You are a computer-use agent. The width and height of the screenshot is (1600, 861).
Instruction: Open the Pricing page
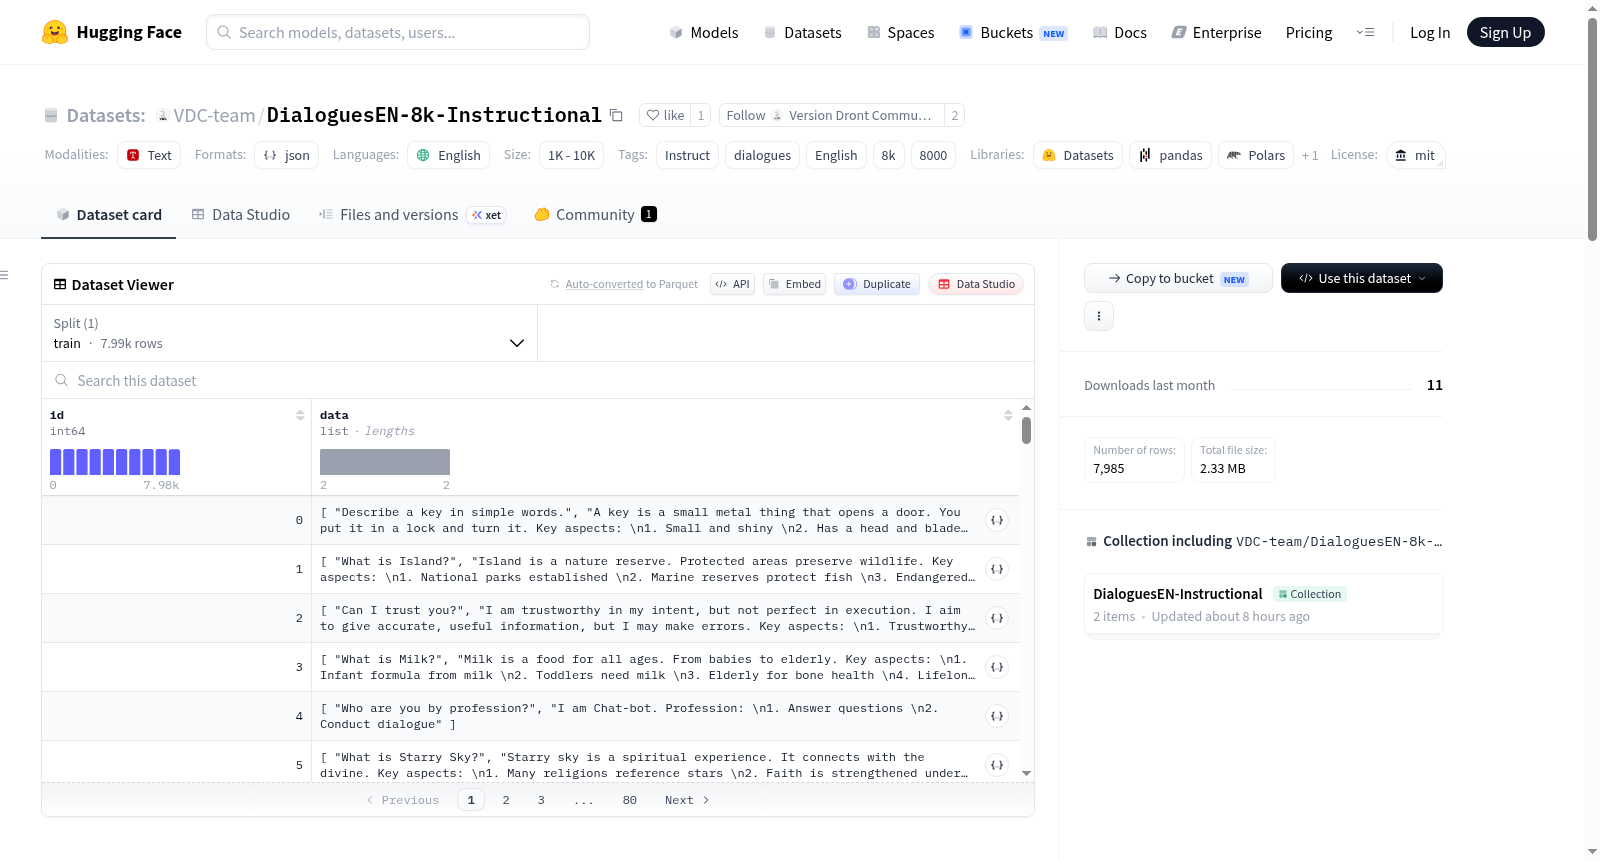tap(1309, 32)
